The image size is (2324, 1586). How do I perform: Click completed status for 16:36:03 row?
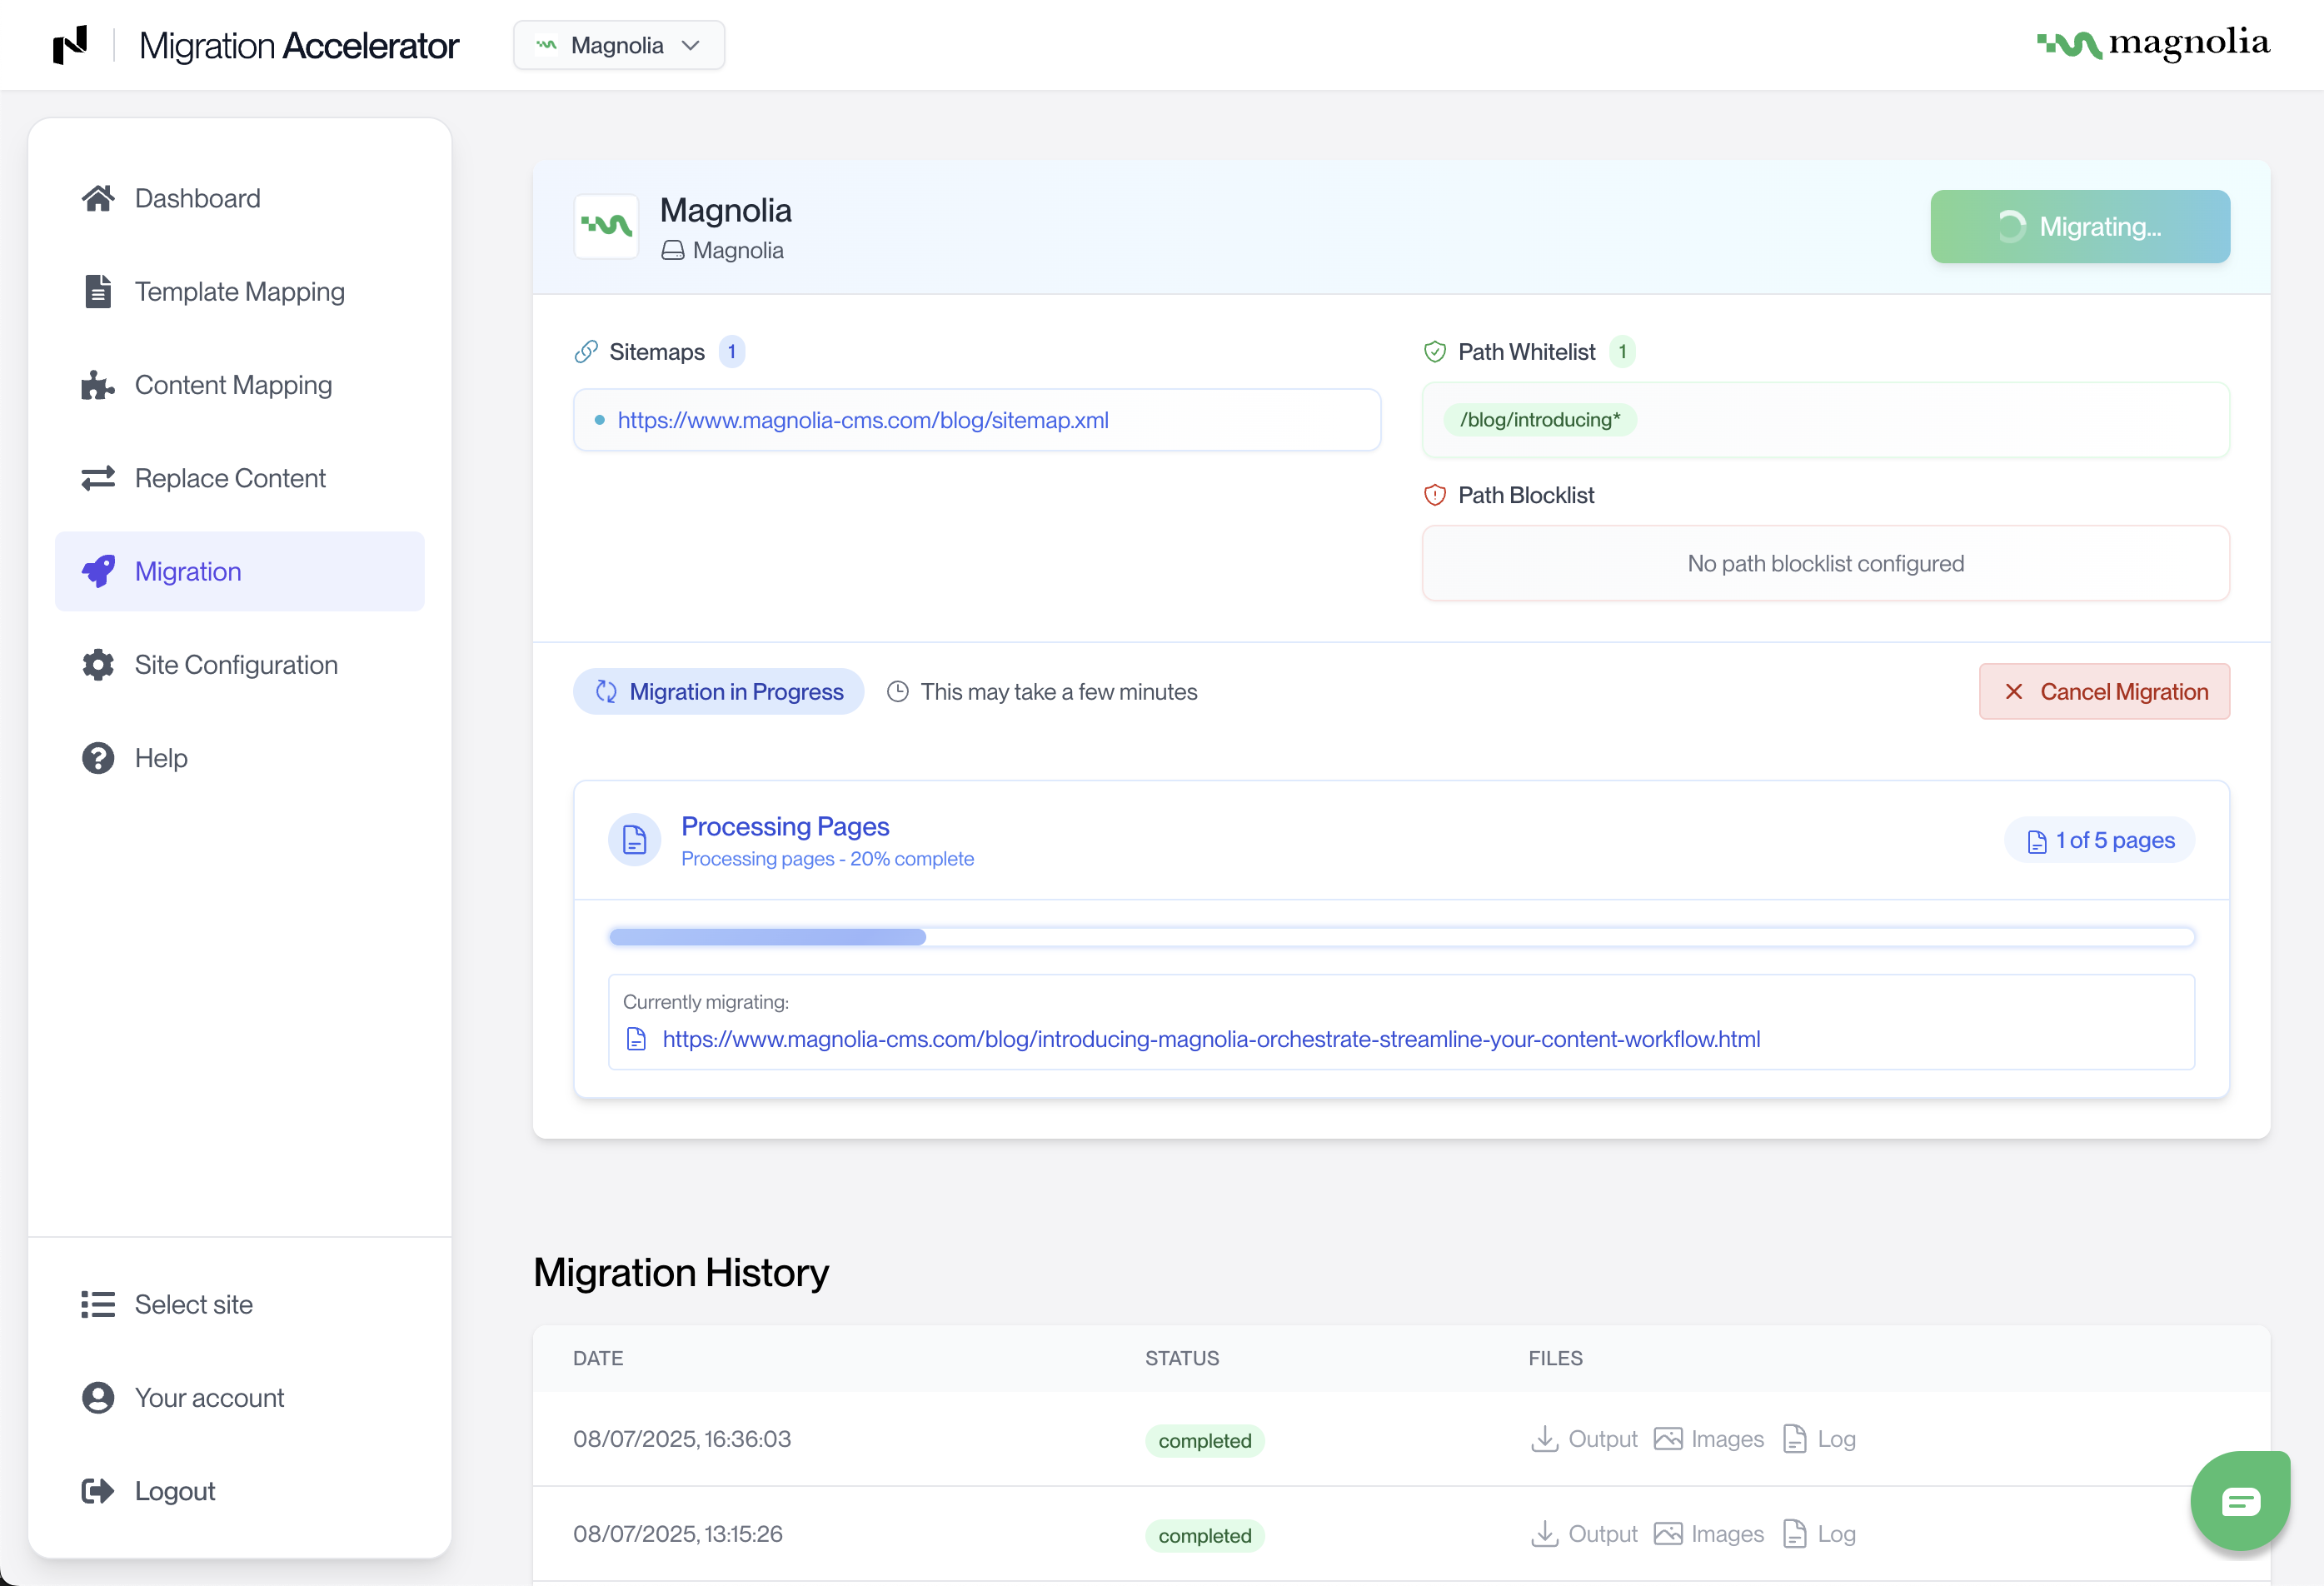click(x=1205, y=1441)
